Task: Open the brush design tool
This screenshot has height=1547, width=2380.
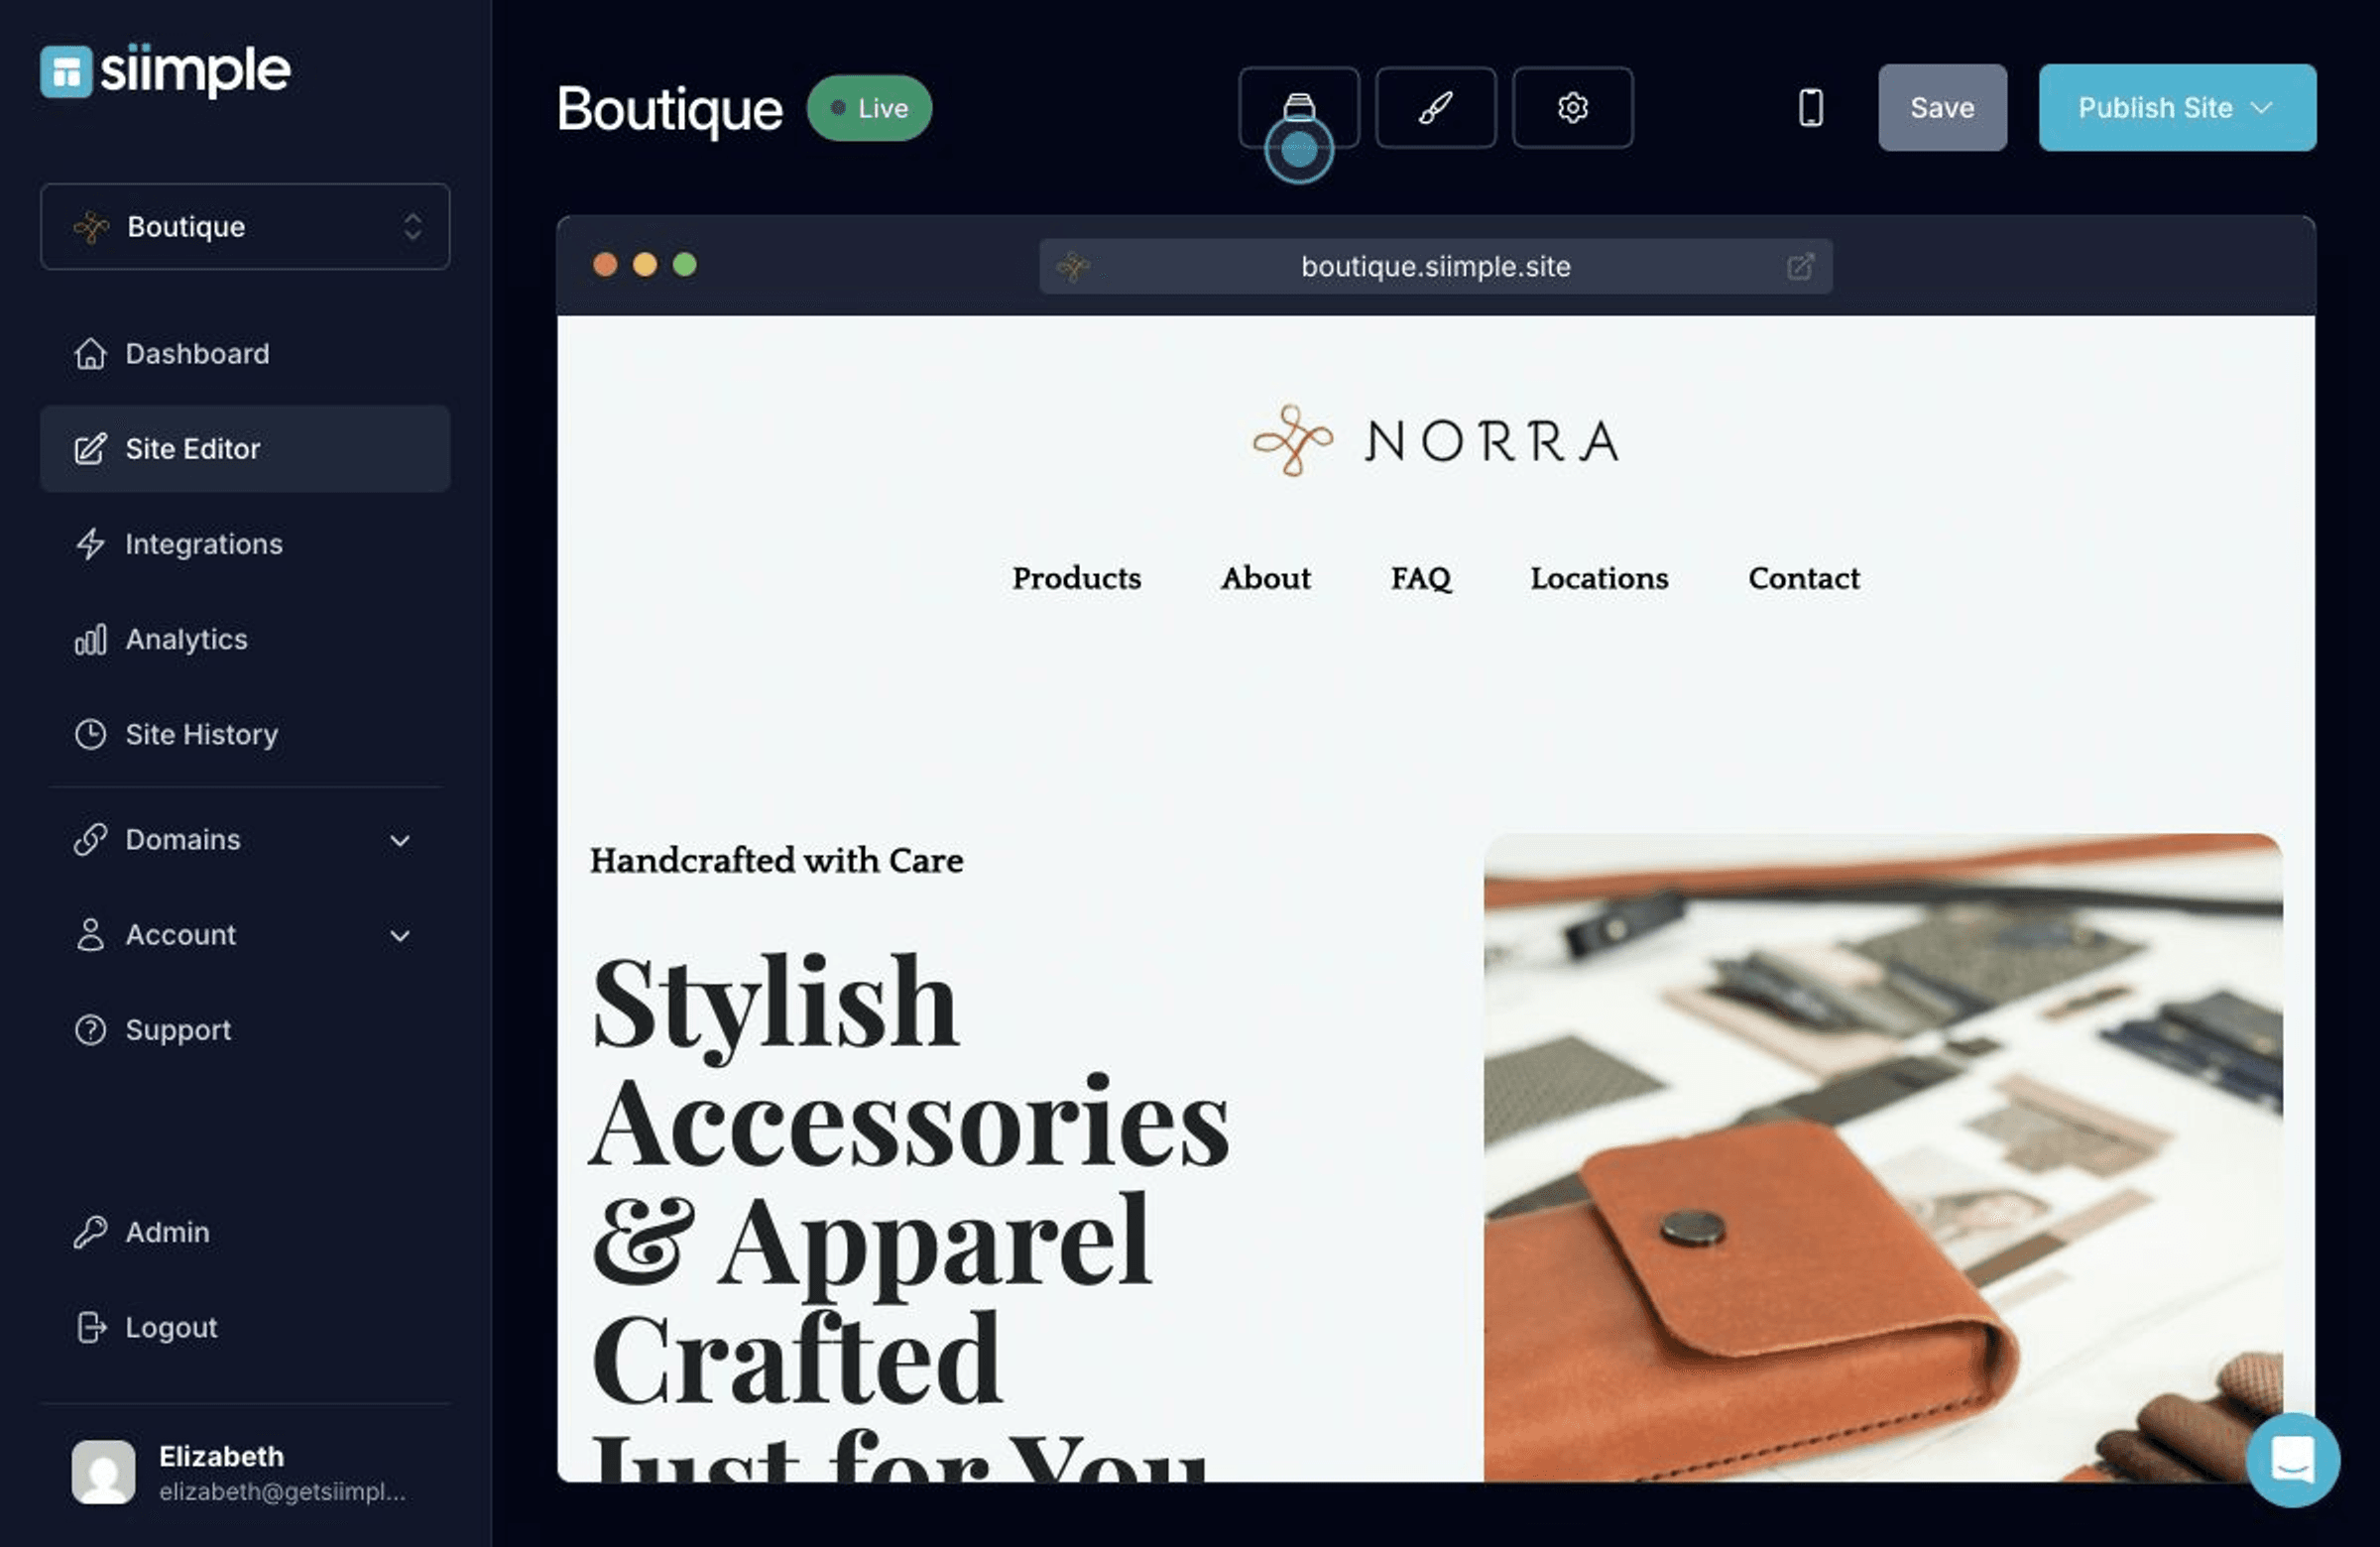Action: 1435,107
